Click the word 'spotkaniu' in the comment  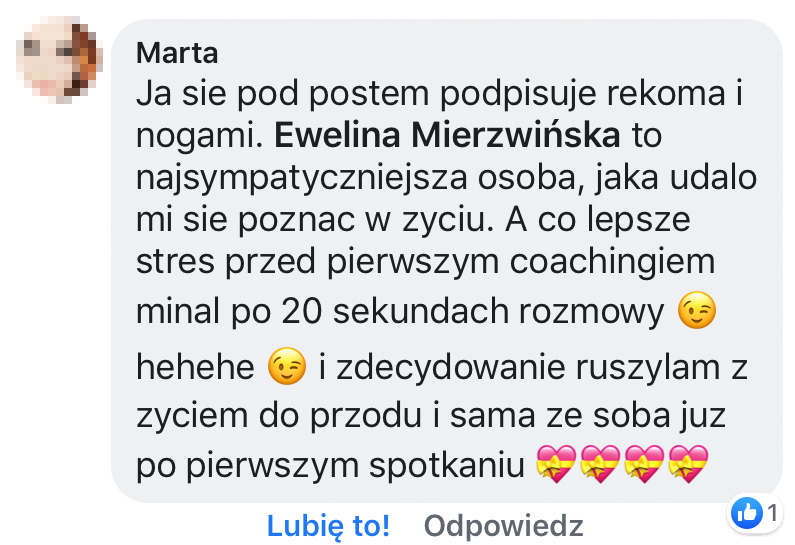(x=447, y=465)
